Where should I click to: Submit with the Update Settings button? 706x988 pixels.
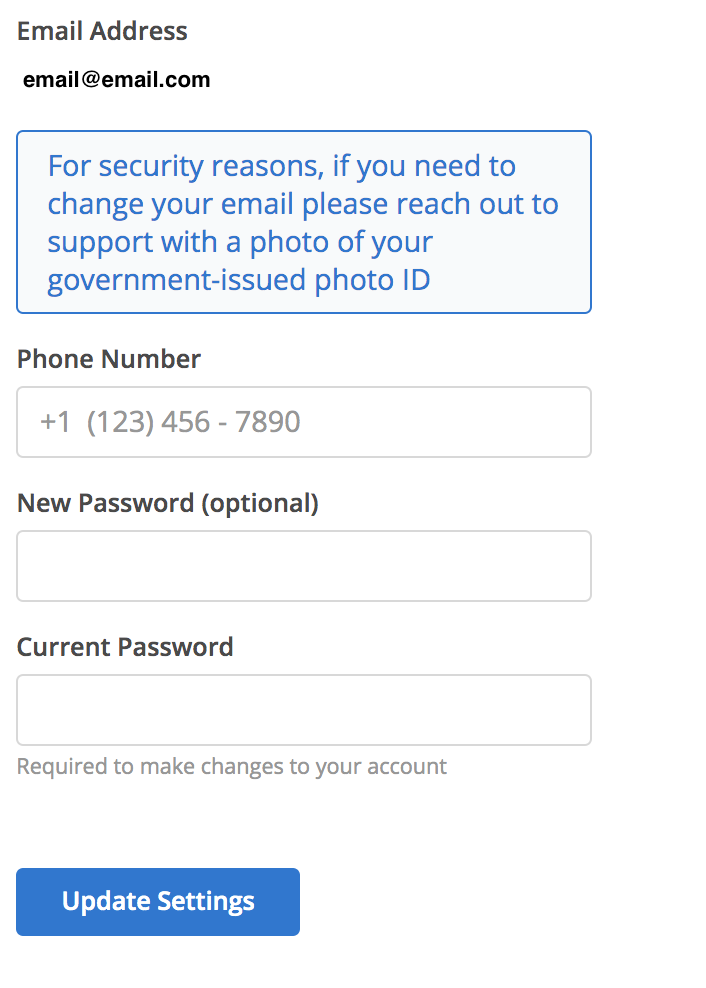pyautogui.click(x=158, y=902)
